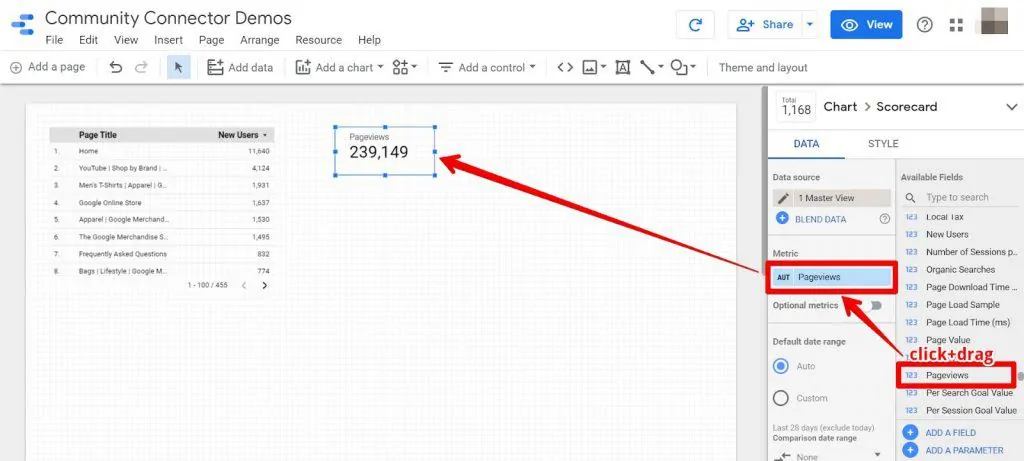Click the ADD A FIELD link
This screenshot has width=1024, height=461.
point(950,432)
